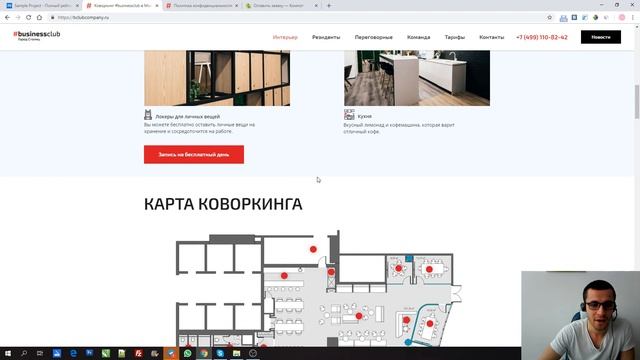Click the lockers photo thumbnail

coord(217,78)
